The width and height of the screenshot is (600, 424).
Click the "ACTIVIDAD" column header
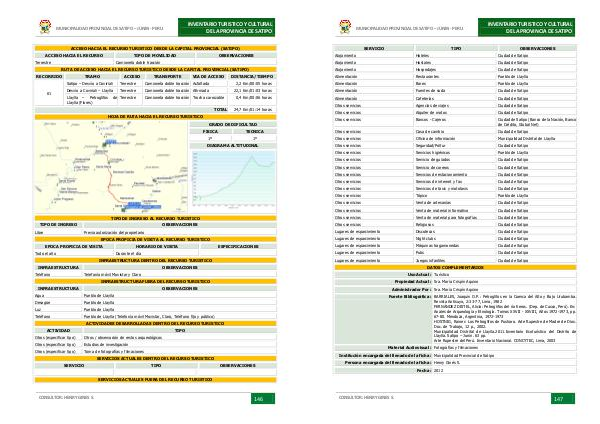click(x=59, y=330)
